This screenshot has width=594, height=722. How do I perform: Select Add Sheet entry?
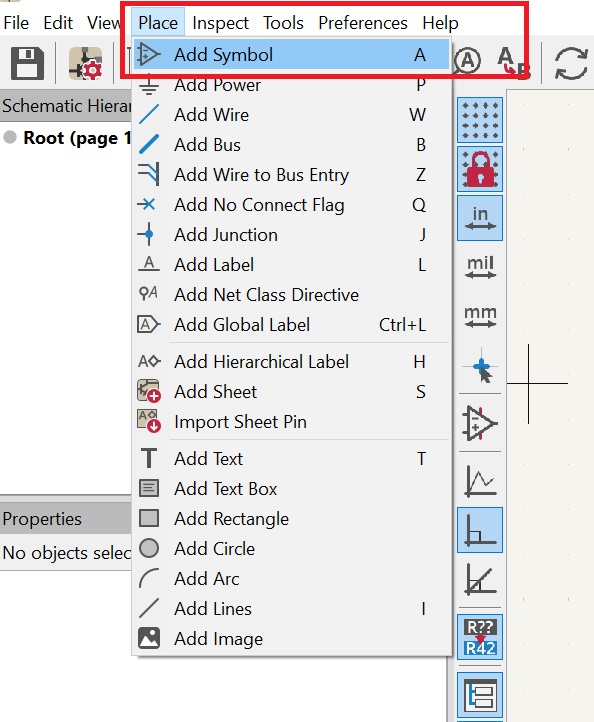291,391
